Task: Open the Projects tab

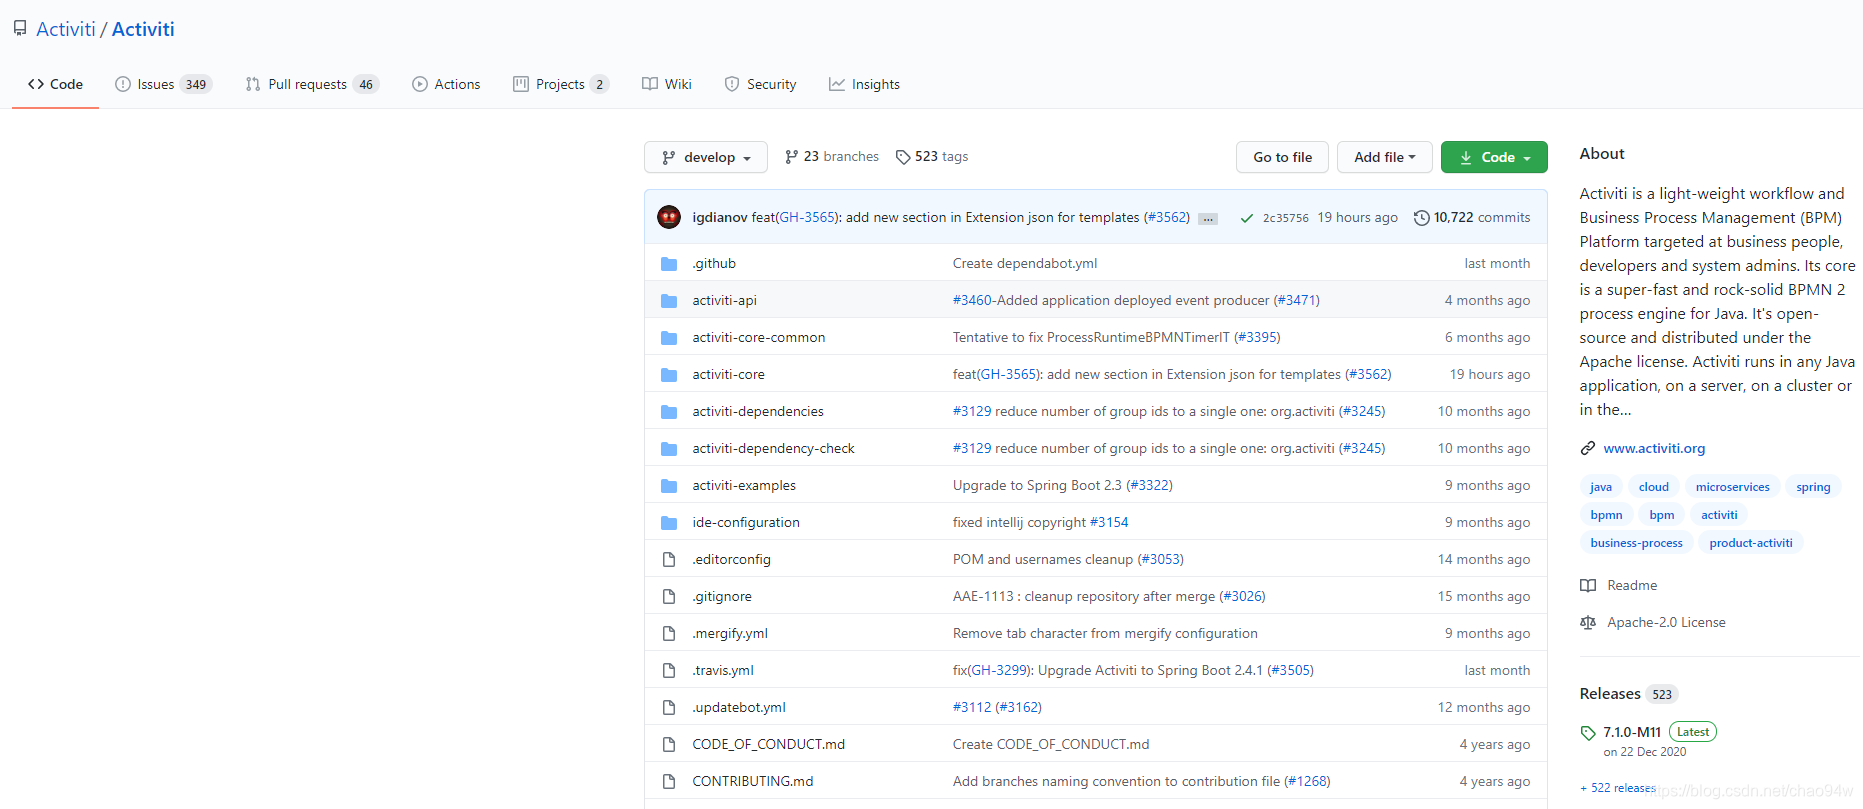Action: tap(561, 84)
